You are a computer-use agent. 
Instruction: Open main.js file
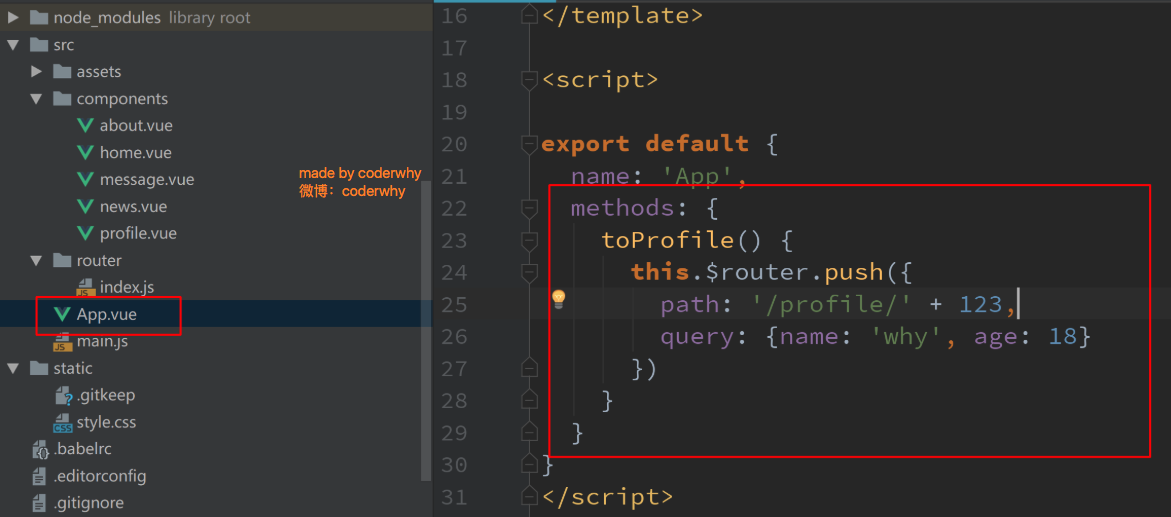102,342
